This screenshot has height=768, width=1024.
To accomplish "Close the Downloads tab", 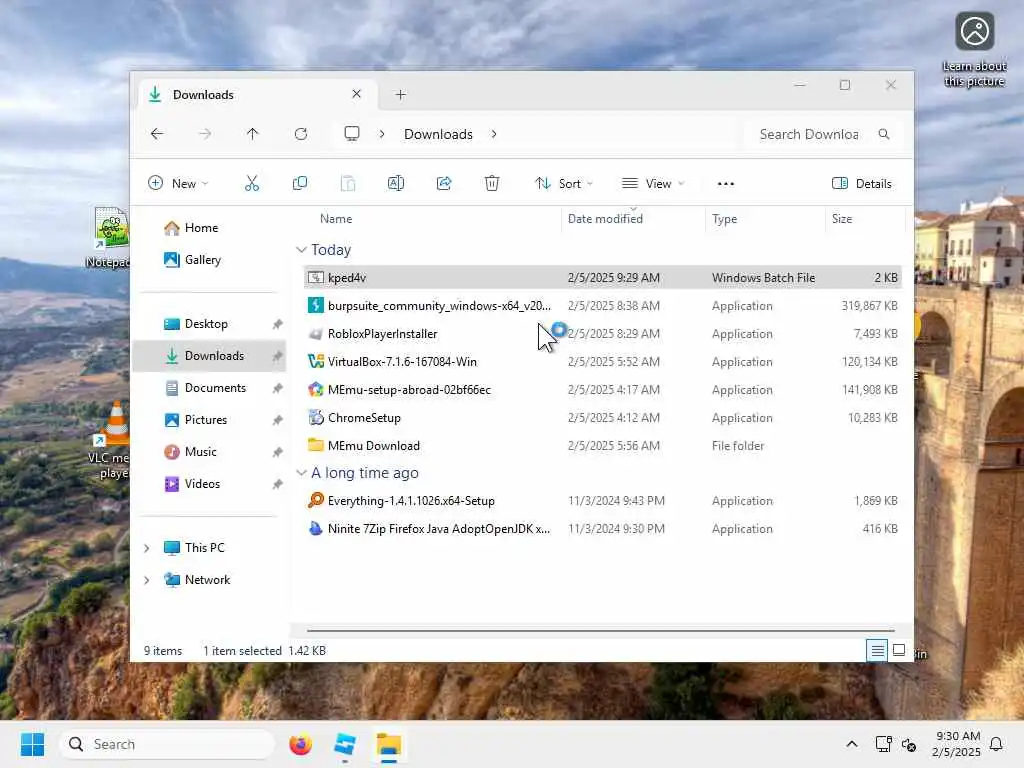I will pyautogui.click(x=357, y=94).
